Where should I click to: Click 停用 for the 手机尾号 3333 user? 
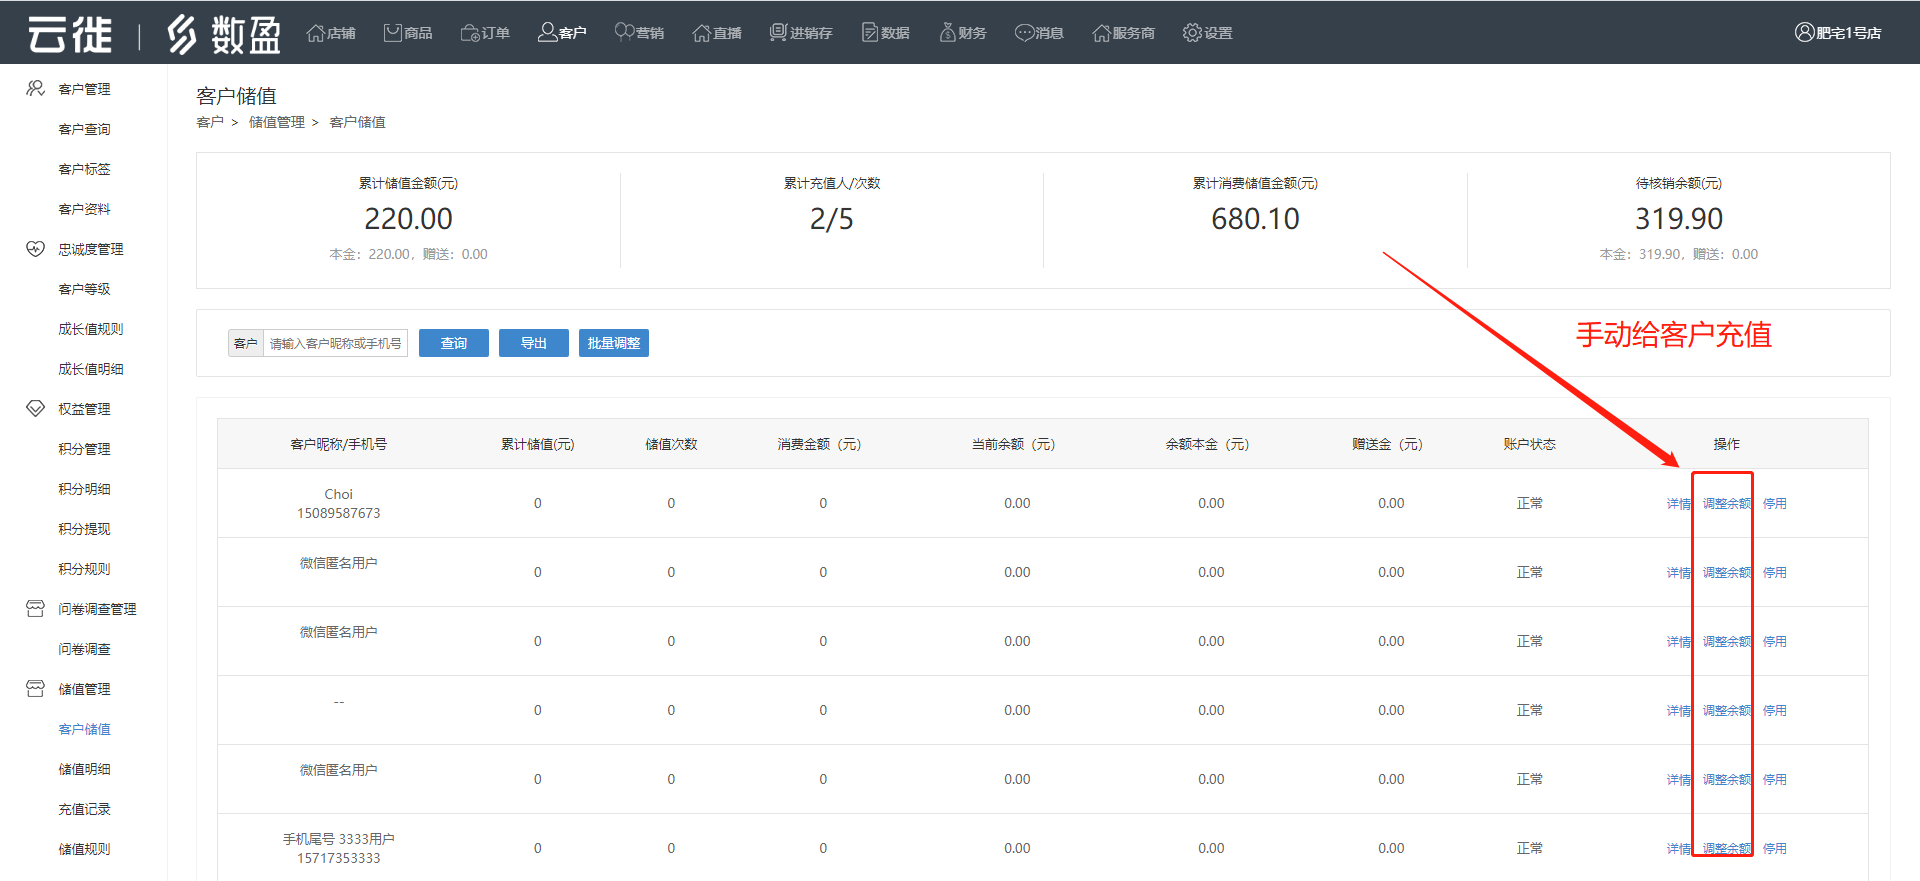[x=1775, y=849]
